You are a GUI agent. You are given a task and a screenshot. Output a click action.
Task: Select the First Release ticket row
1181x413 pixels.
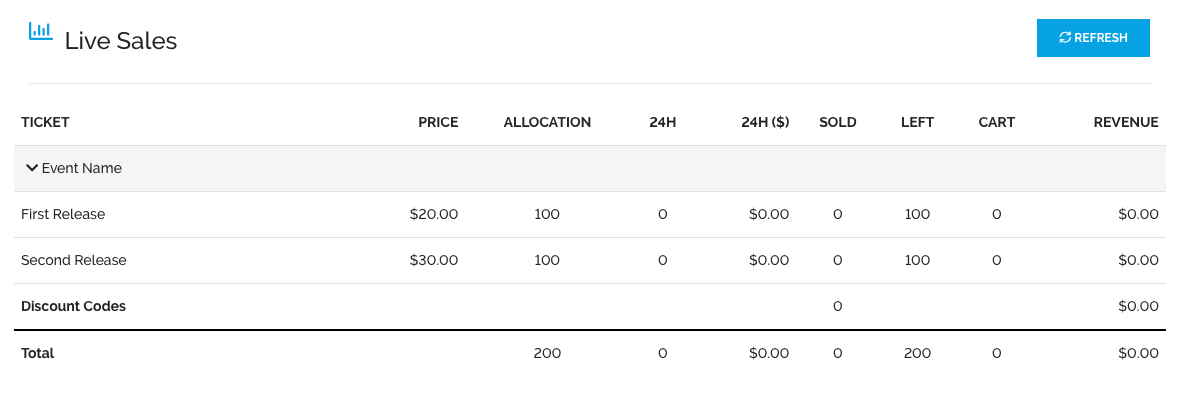pos(63,214)
